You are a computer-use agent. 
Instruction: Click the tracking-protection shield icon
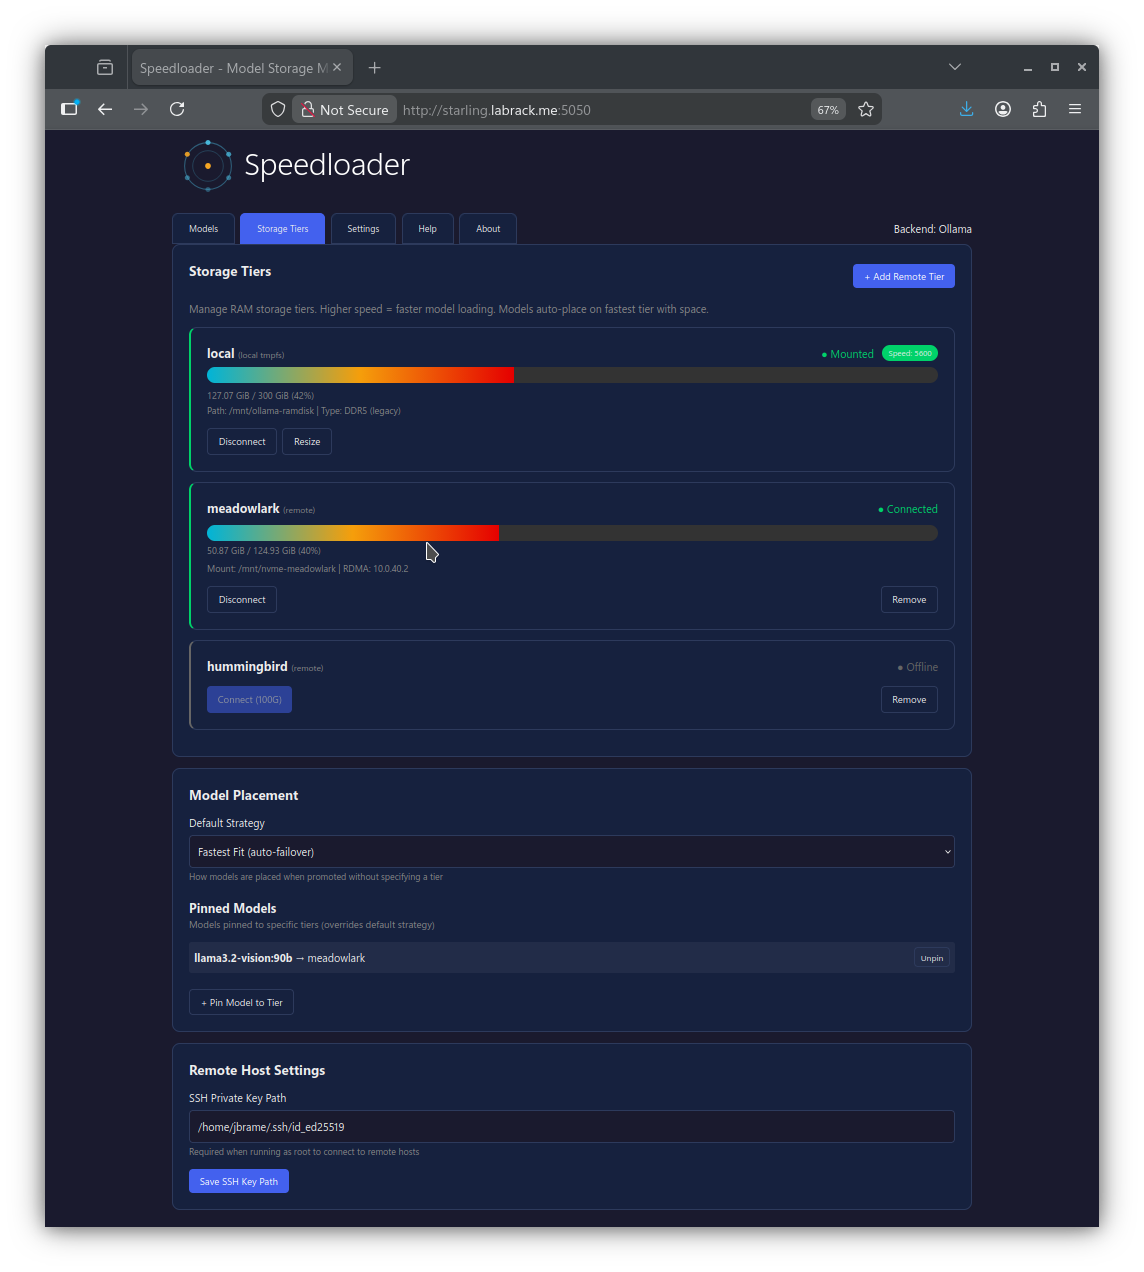click(277, 109)
